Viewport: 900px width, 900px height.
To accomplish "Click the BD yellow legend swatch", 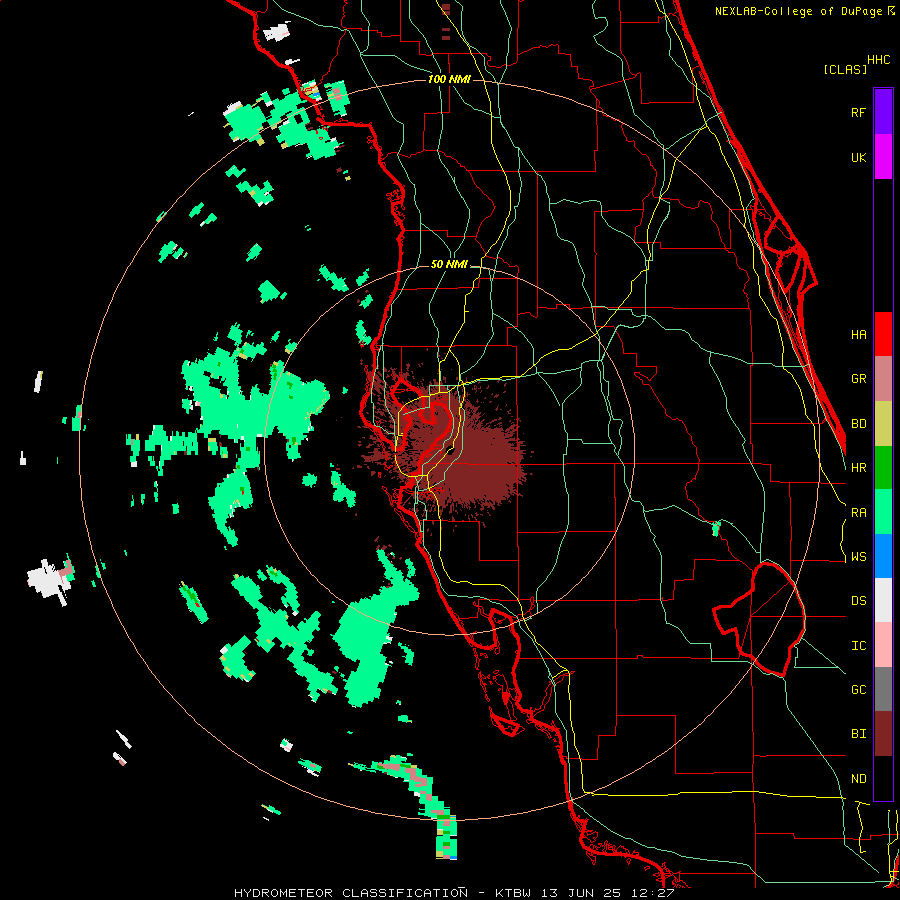I will point(883,423).
